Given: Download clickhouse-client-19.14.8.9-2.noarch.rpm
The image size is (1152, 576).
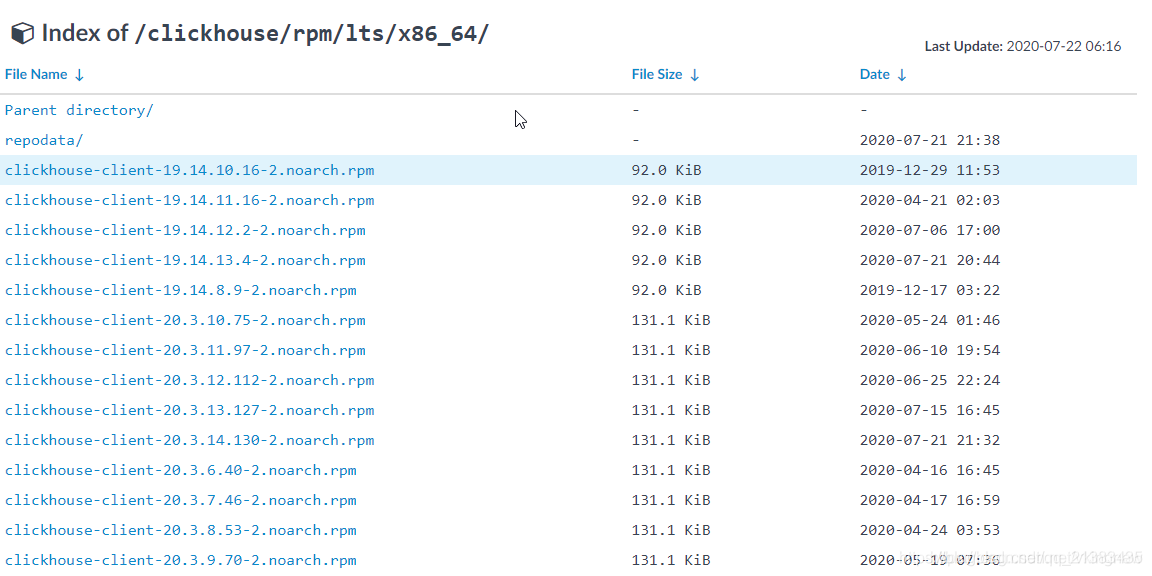Looking at the screenshot, I should coord(181,290).
